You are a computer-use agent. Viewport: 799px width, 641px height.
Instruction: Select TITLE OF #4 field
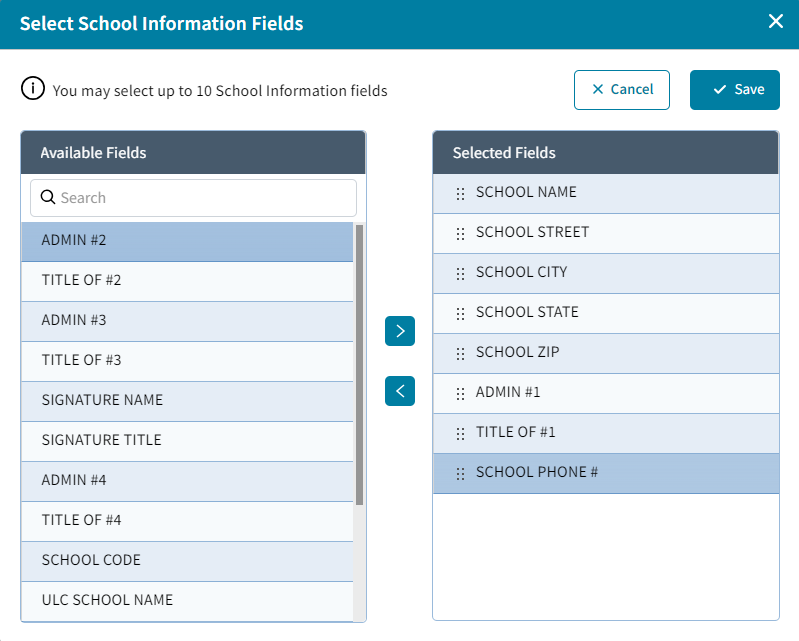pyautogui.click(x=187, y=522)
